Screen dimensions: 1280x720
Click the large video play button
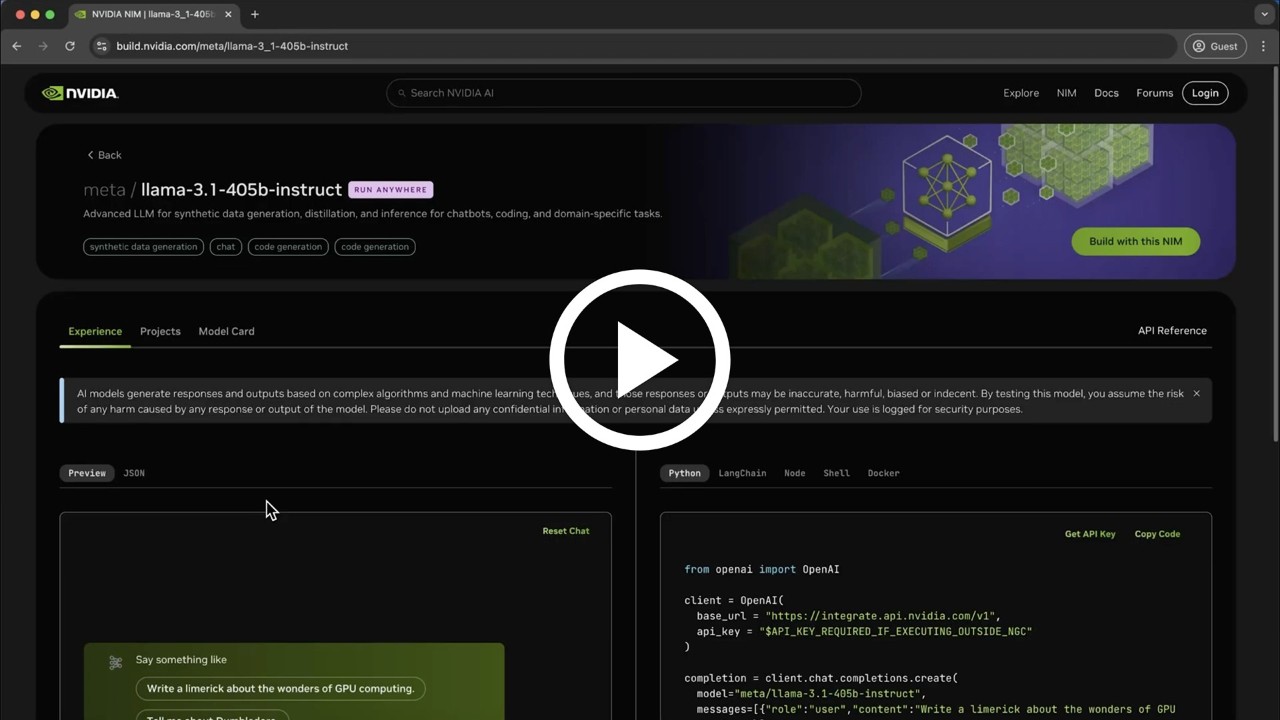(x=640, y=360)
